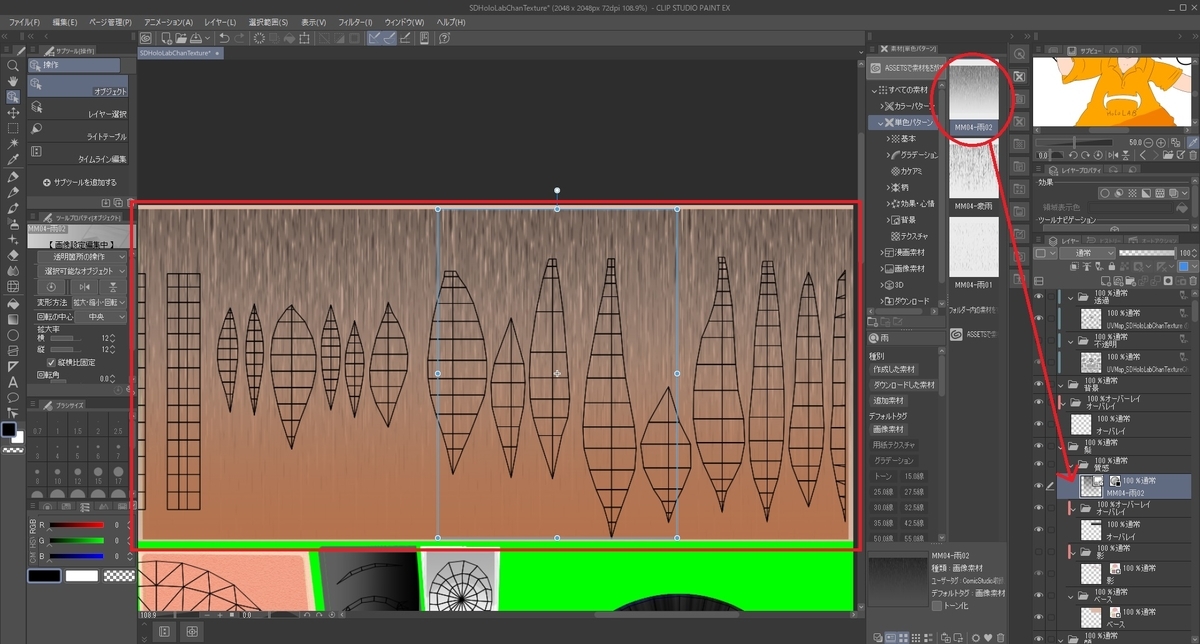
Task: Click the flip horizontal button in tool property
Action: pos(84,287)
